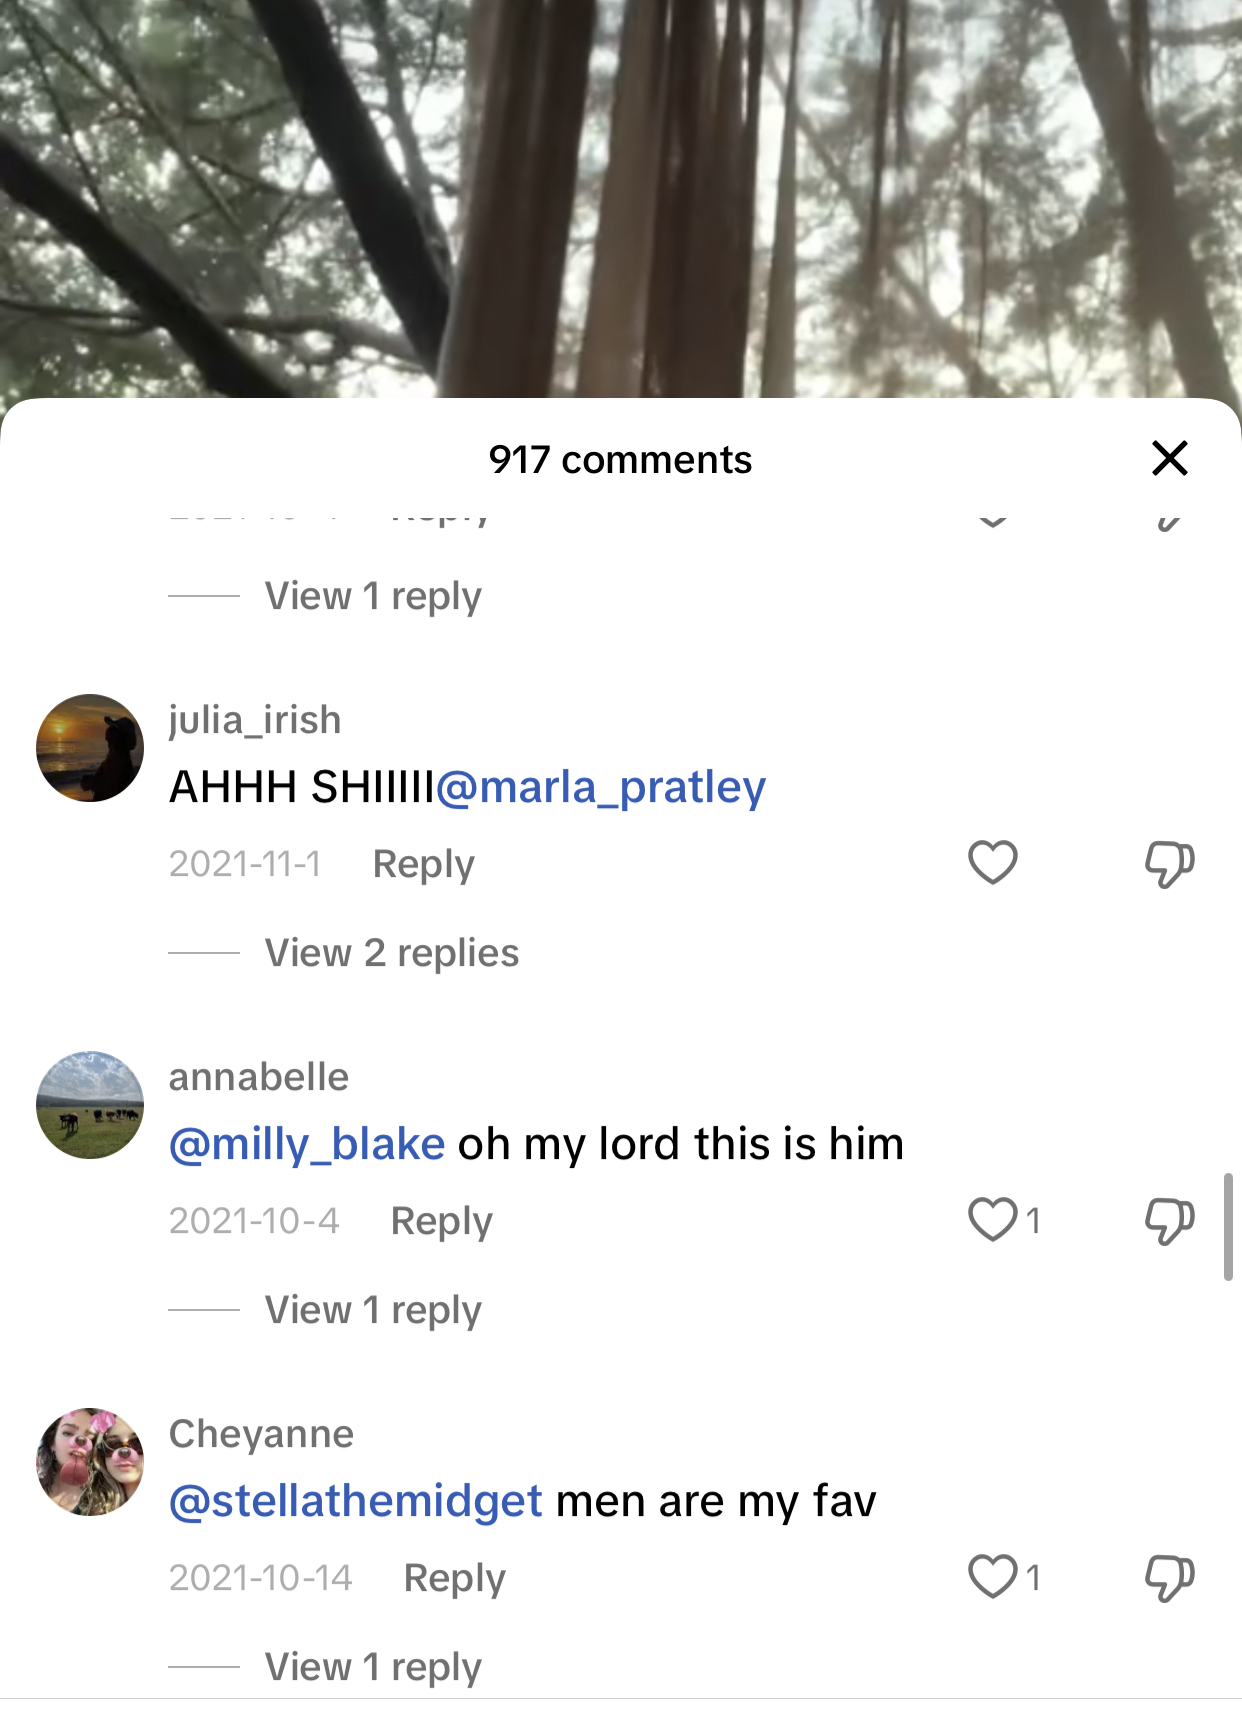
Task: Reply to annabelle's comment
Action: 441,1221
